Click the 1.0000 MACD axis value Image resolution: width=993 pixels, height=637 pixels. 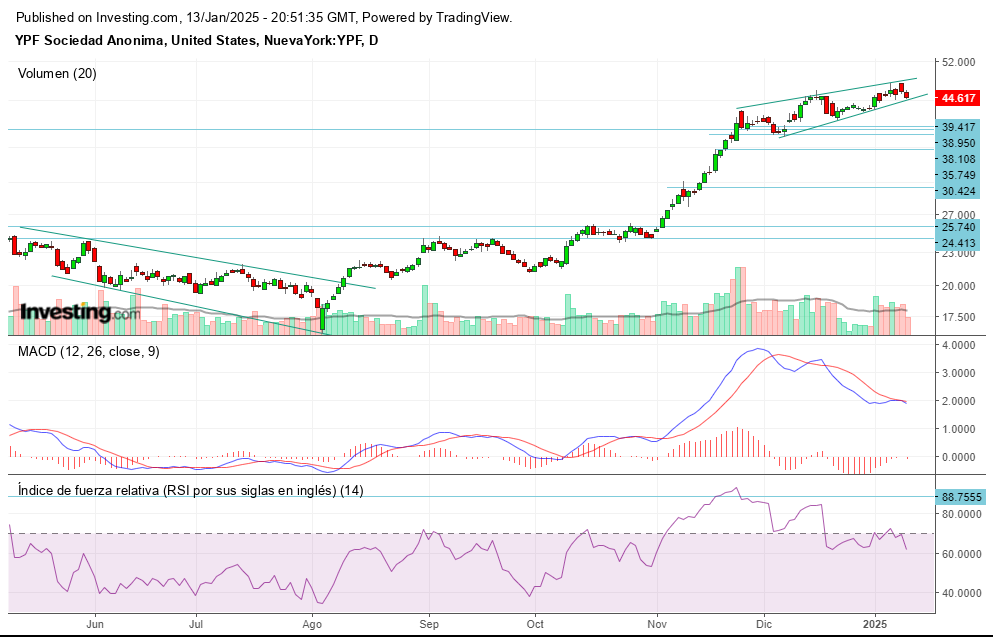[x=958, y=429]
